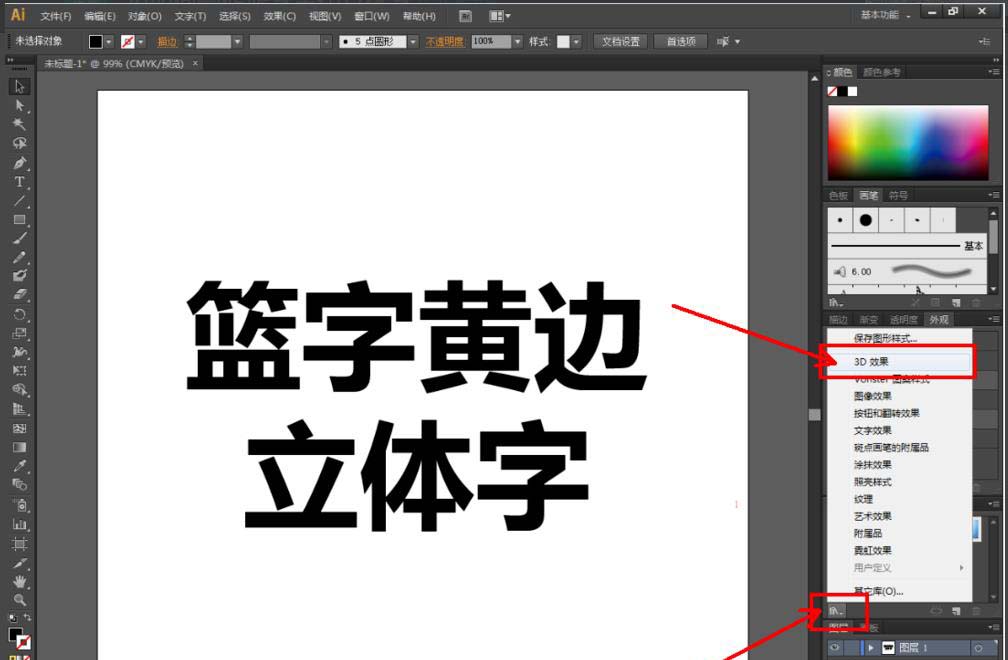Select the Selection tool arrow
1008x660 pixels.
(x=19, y=86)
